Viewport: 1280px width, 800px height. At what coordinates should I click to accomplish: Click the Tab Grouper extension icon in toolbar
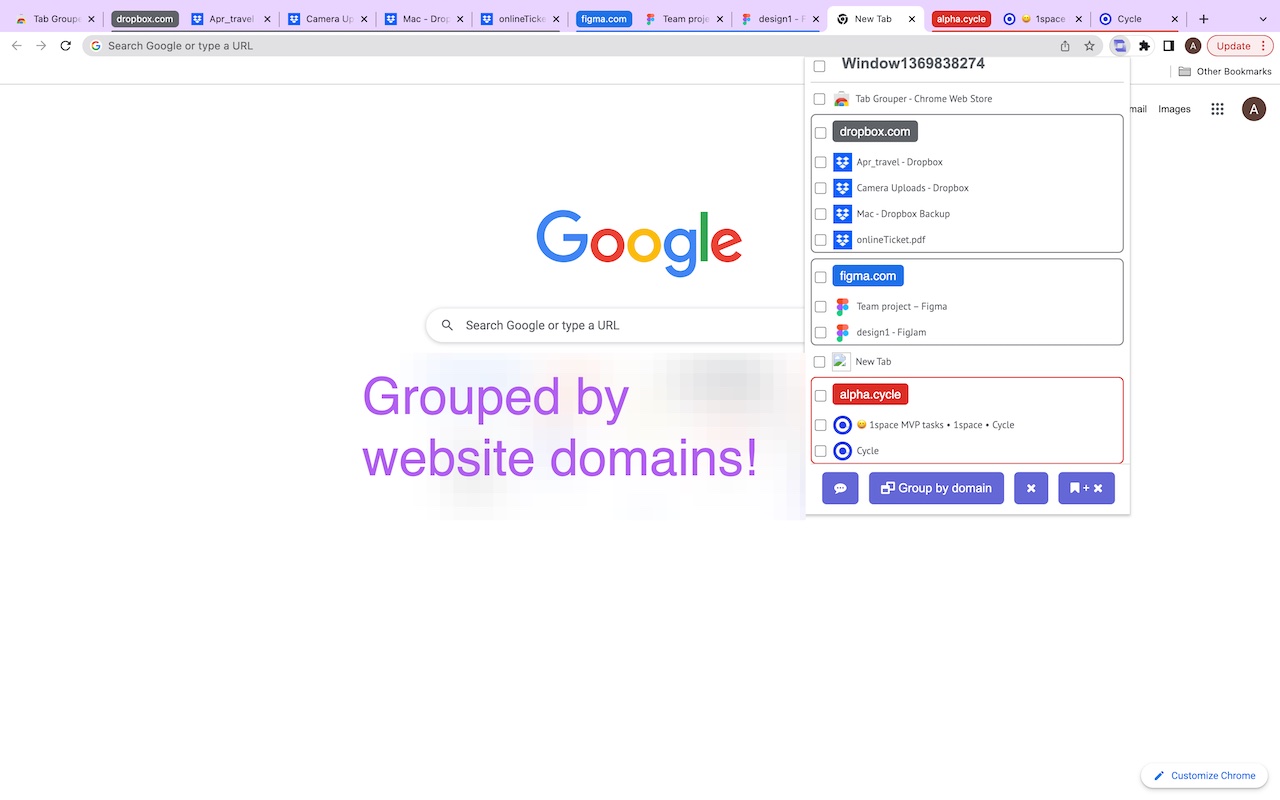[x=1119, y=46]
